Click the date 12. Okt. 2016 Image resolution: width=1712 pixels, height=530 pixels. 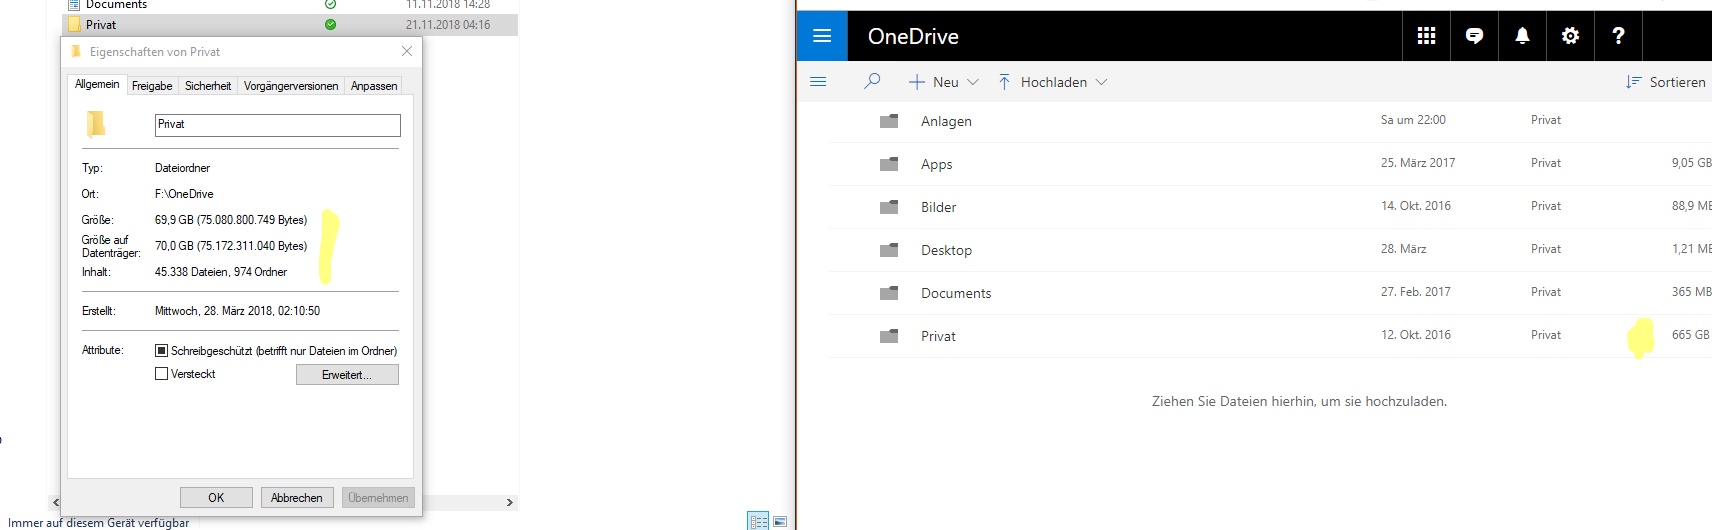coord(1416,335)
